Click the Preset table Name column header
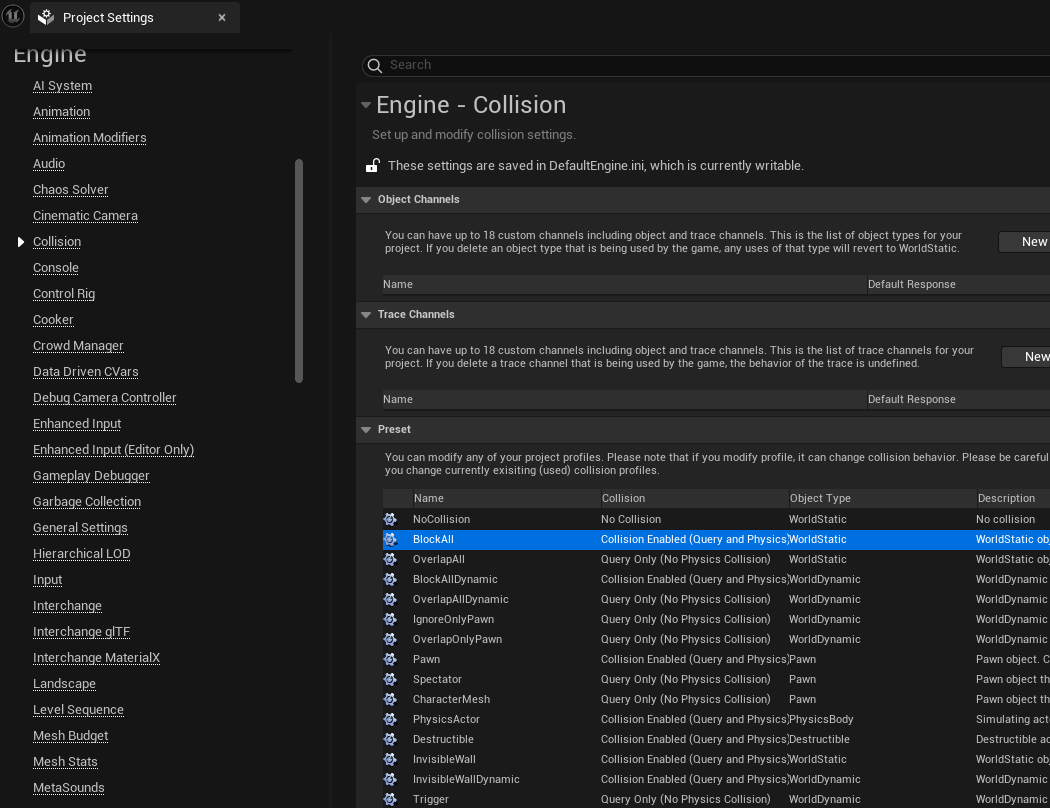This screenshot has height=808, width=1050. coord(506,499)
